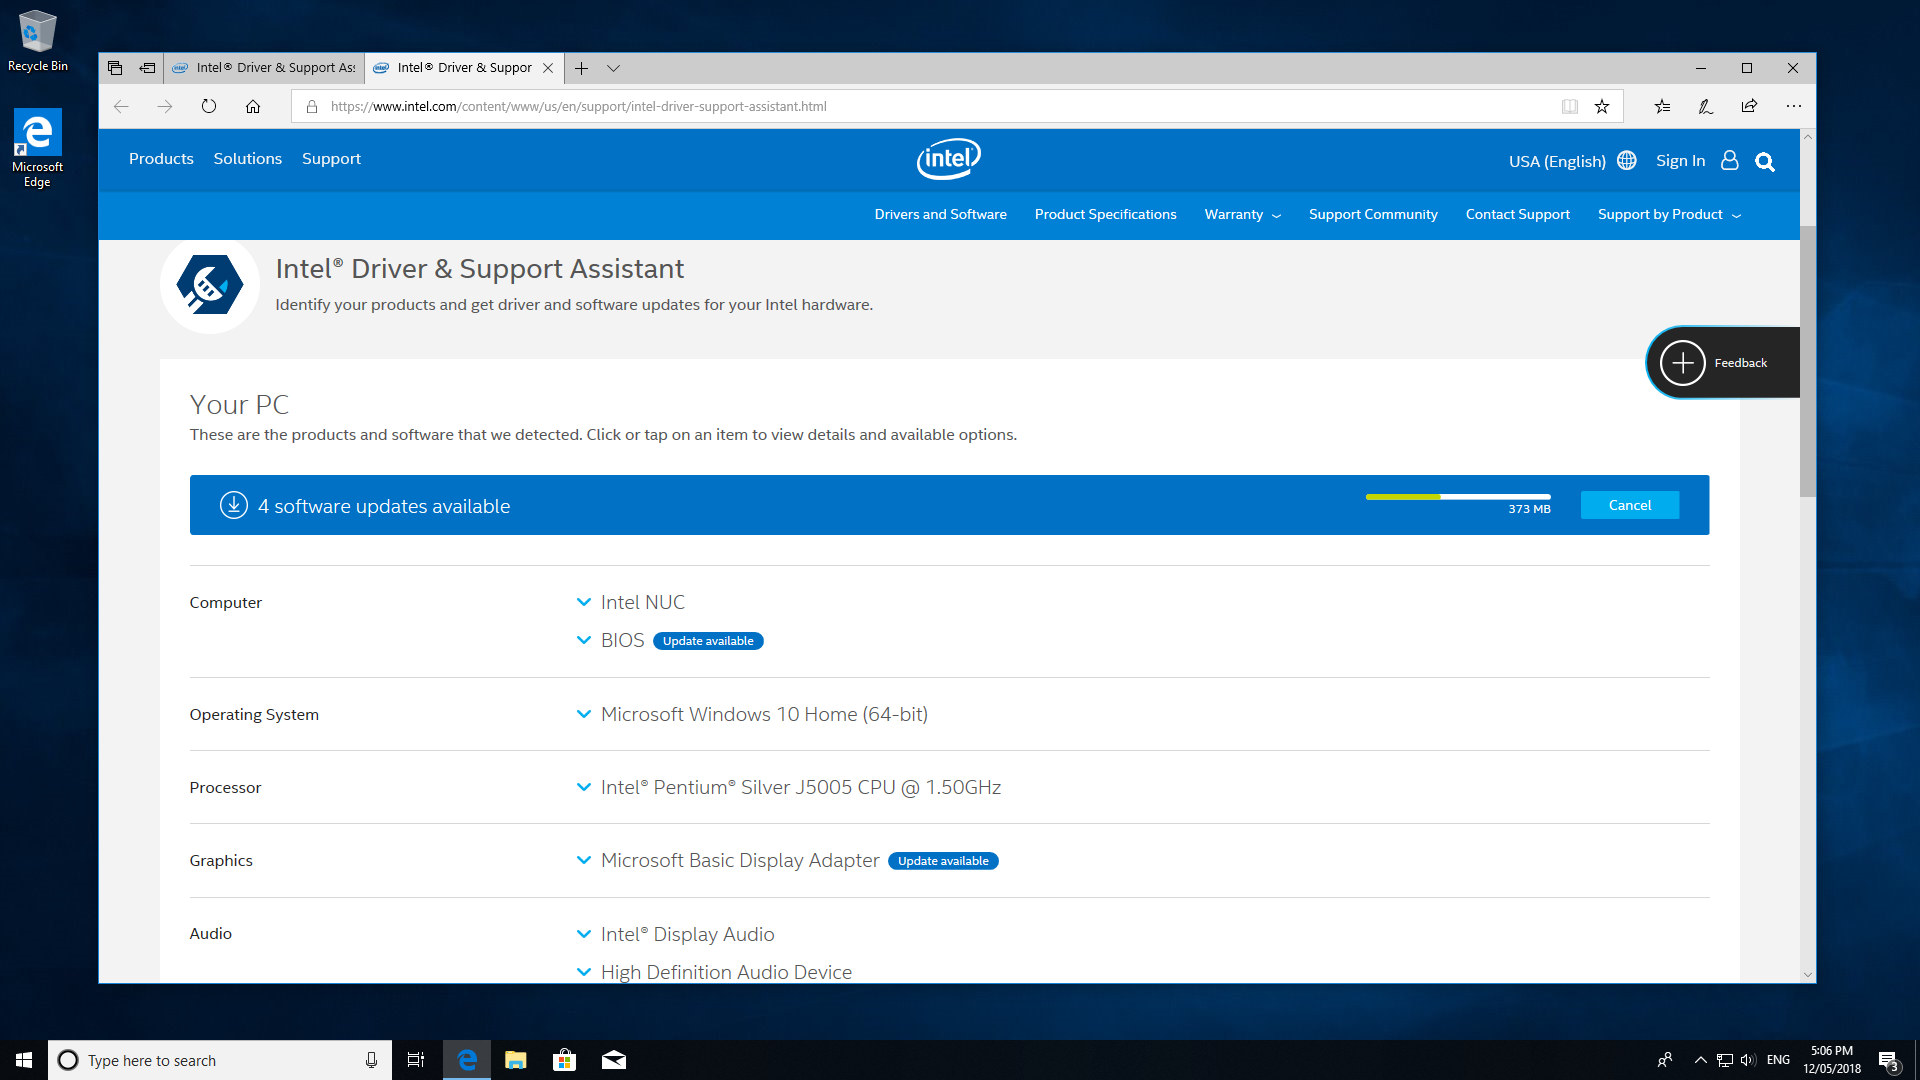Screen dimensions: 1920x1080
Task: Click the browser Refresh button
Action: click(x=209, y=106)
